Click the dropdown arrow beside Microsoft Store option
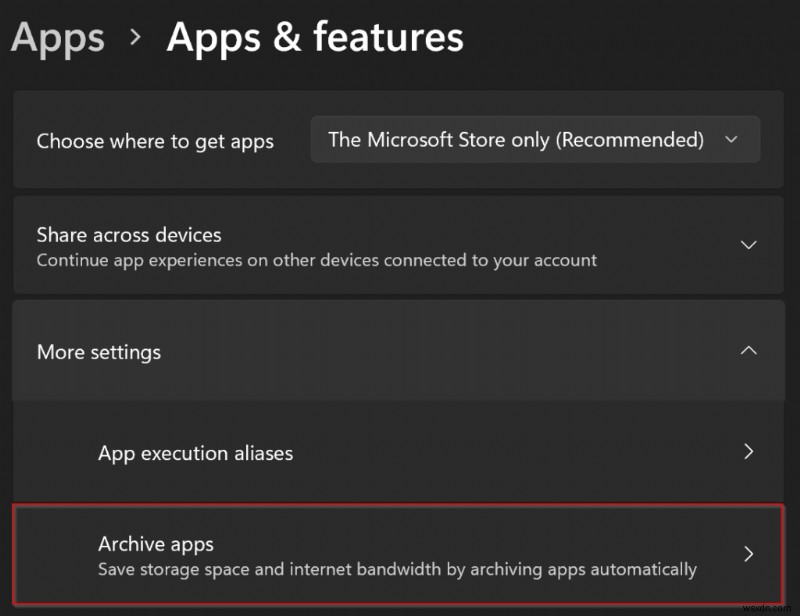The image size is (800, 616). point(733,140)
